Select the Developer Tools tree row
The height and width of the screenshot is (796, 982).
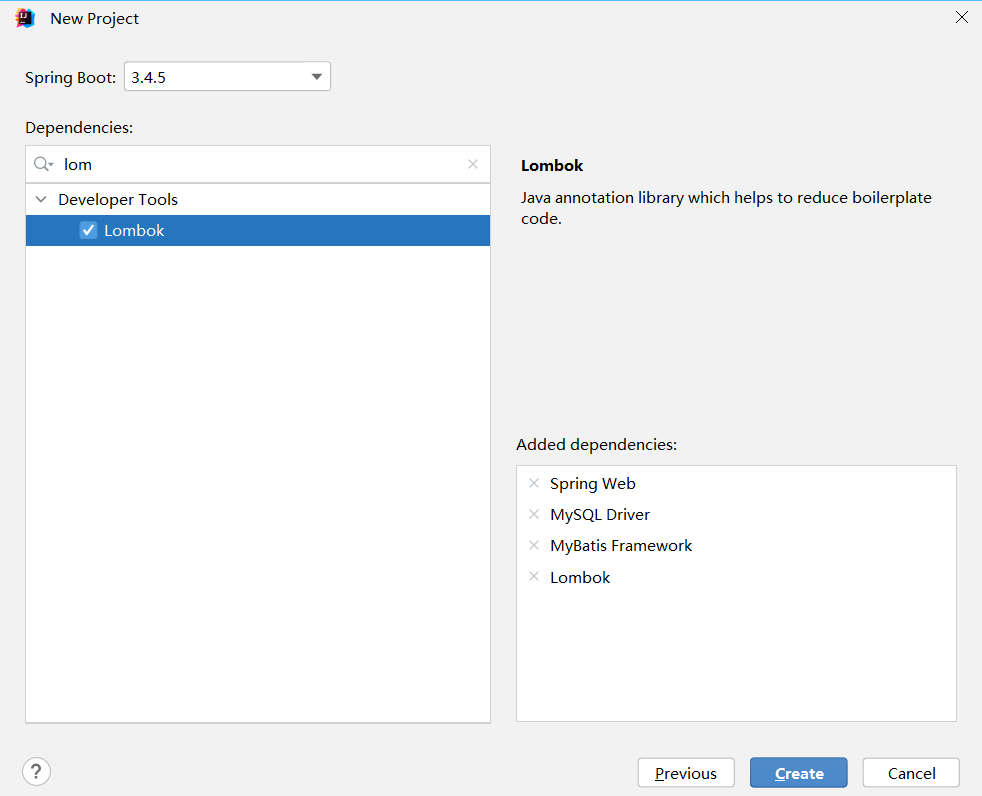click(x=258, y=199)
